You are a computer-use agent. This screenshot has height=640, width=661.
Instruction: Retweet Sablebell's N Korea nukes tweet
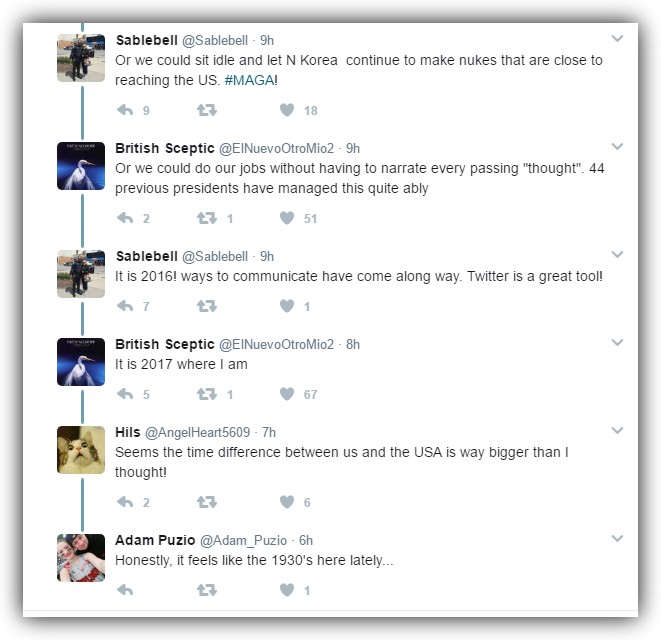207,110
